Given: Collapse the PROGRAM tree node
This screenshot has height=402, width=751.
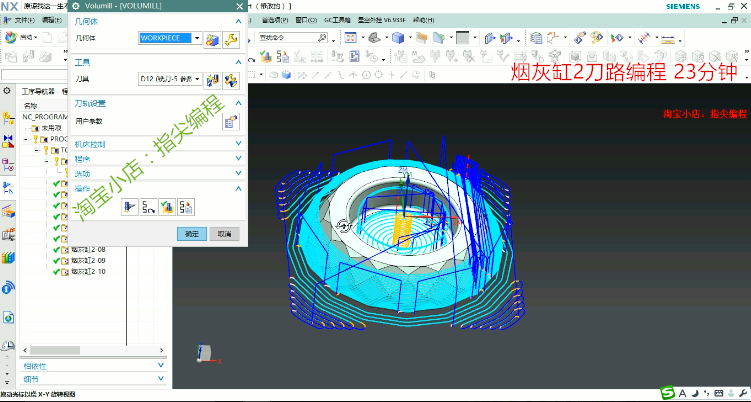Looking at the screenshot, I should point(27,139).
